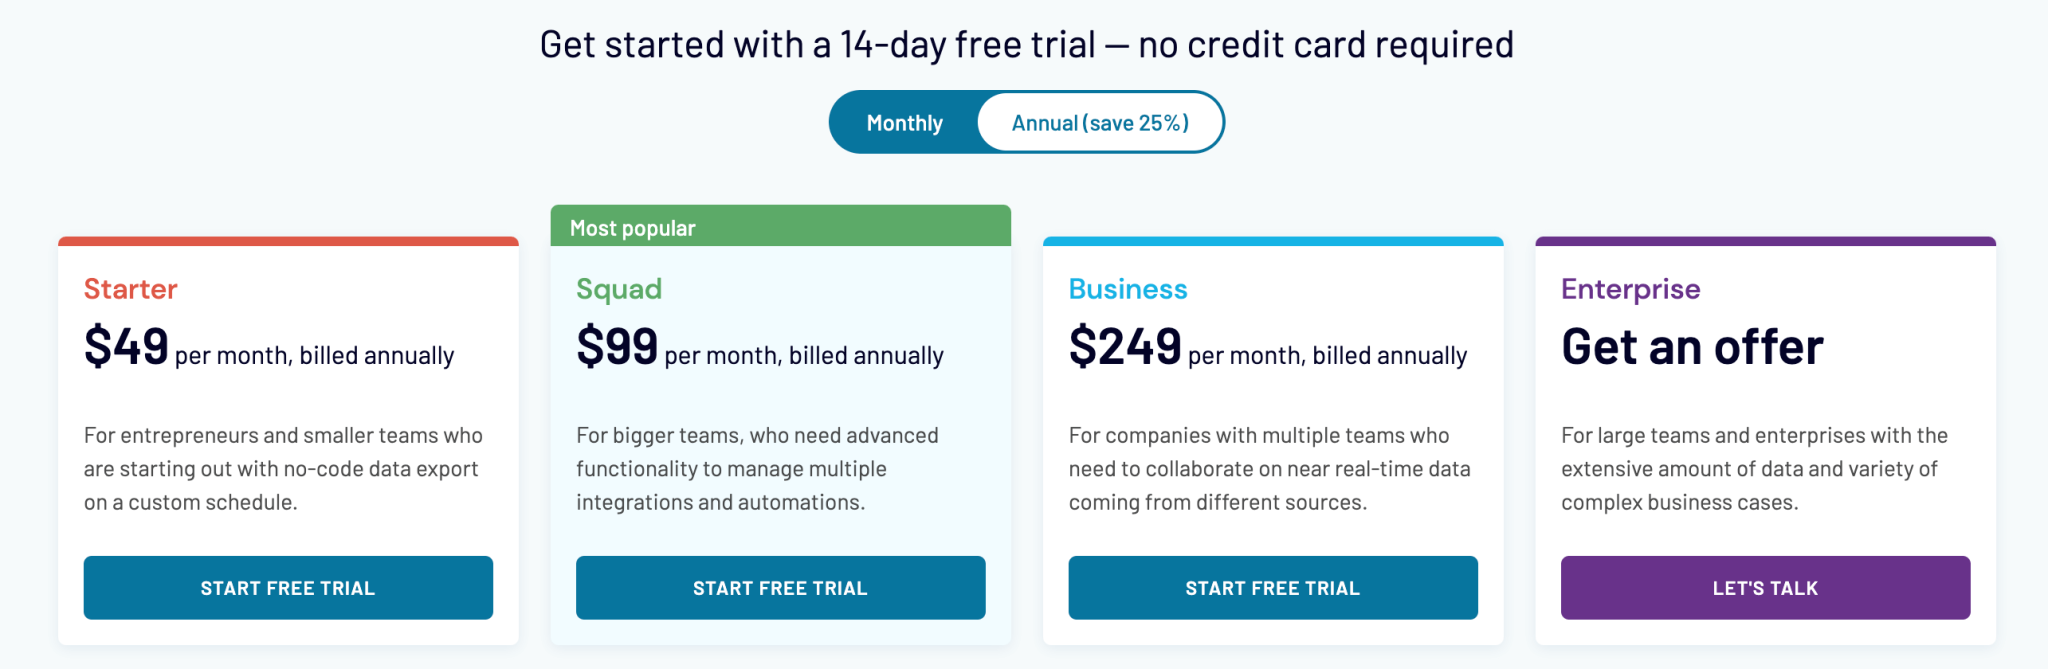
Task: Click the Squad plan title
Action: click(x=619, y=289)
